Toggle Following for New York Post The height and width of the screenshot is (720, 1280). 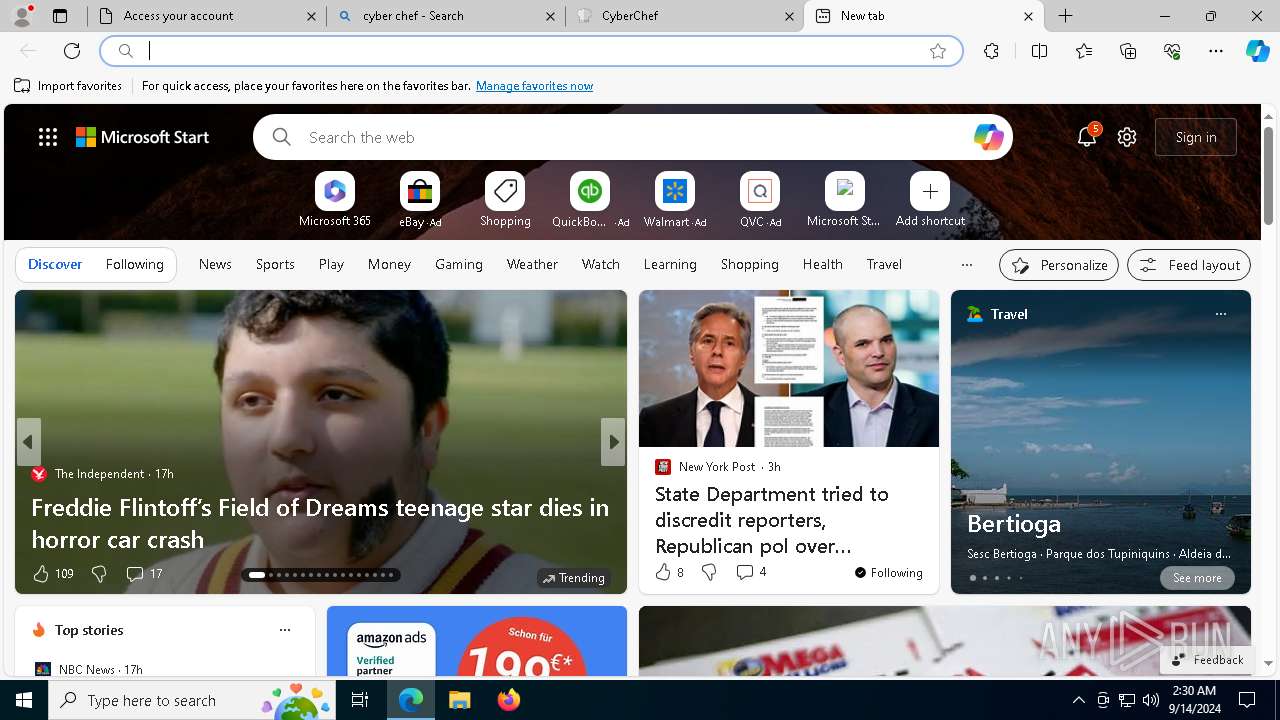pyautogui.click(x=888, y=572)
